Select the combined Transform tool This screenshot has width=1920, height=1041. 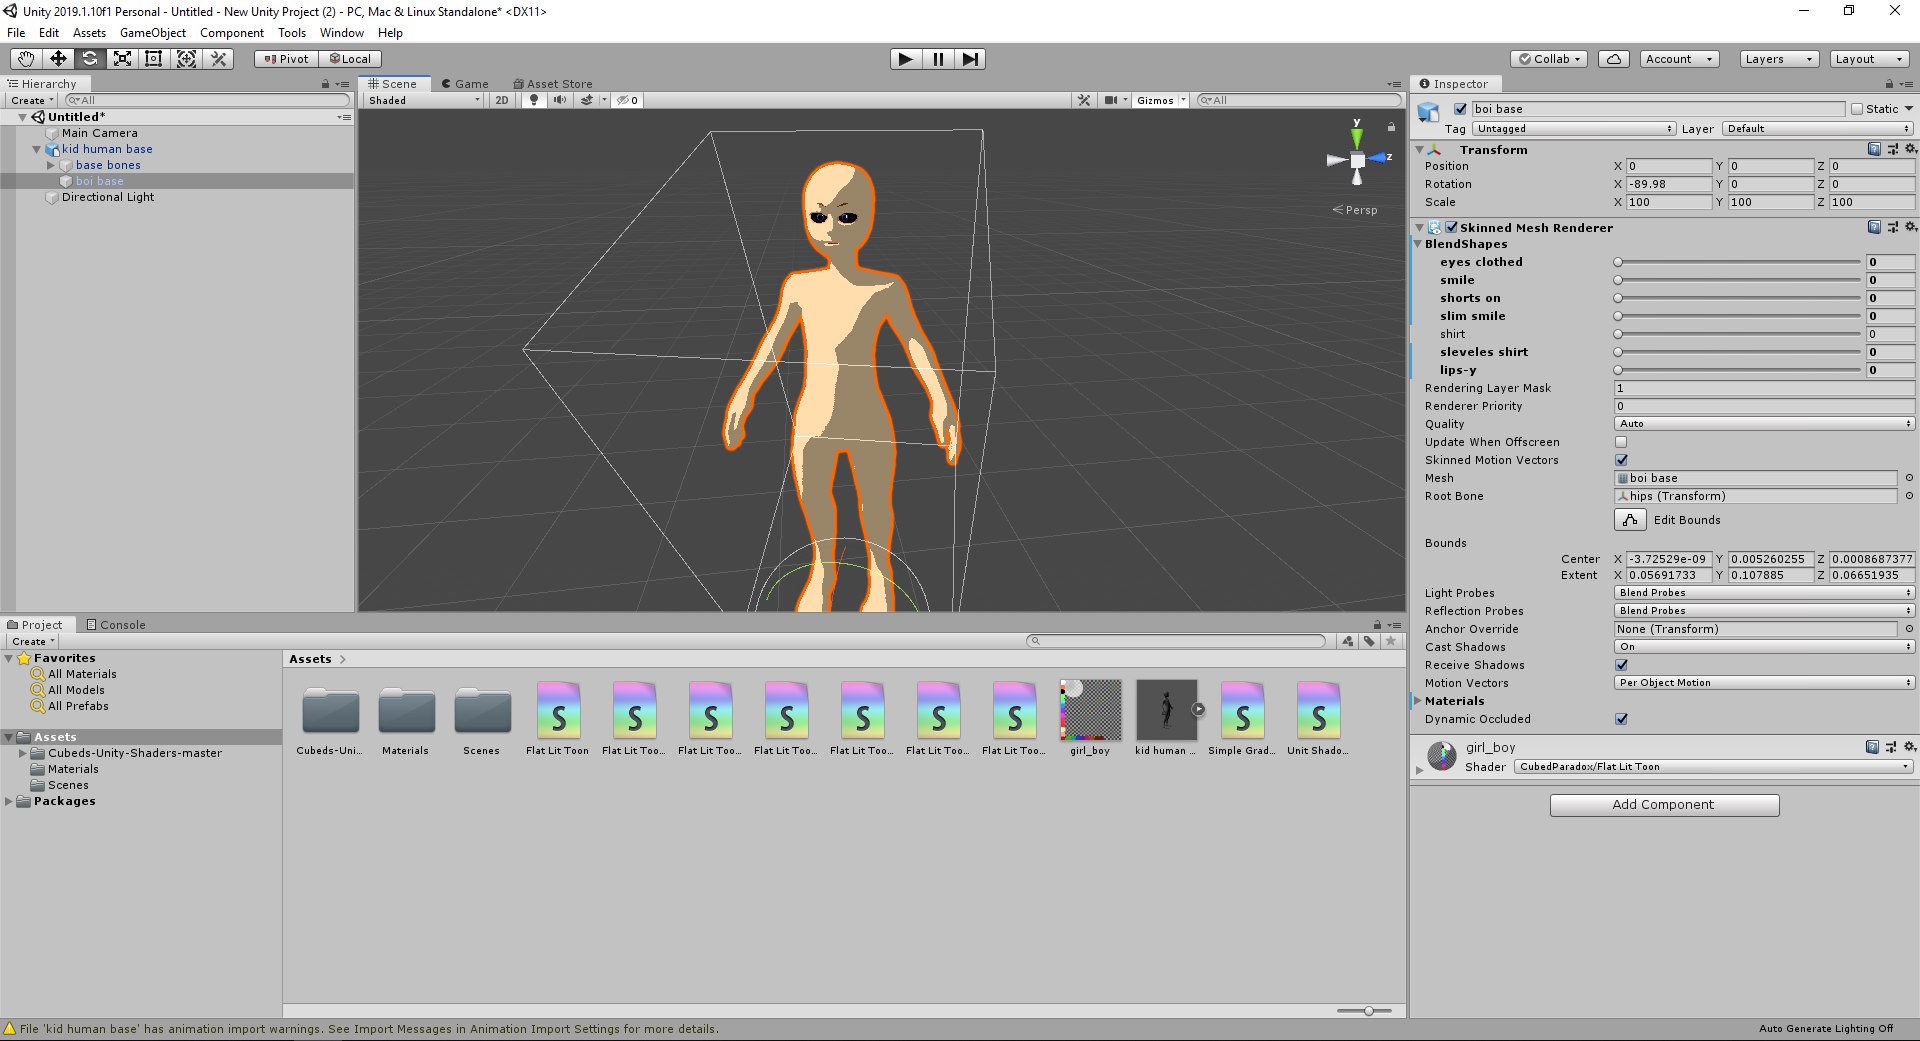pyautogui.click(x=186, y=59)
